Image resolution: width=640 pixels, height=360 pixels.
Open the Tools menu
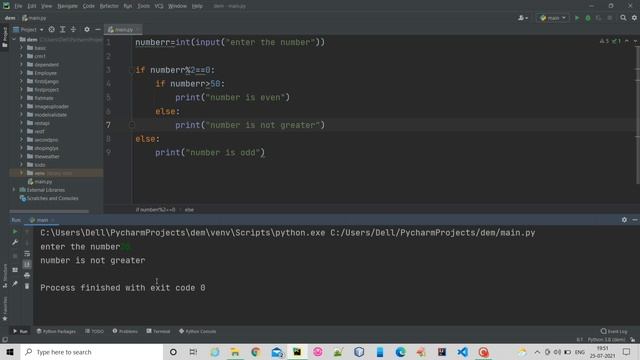(x=143, y=6)
